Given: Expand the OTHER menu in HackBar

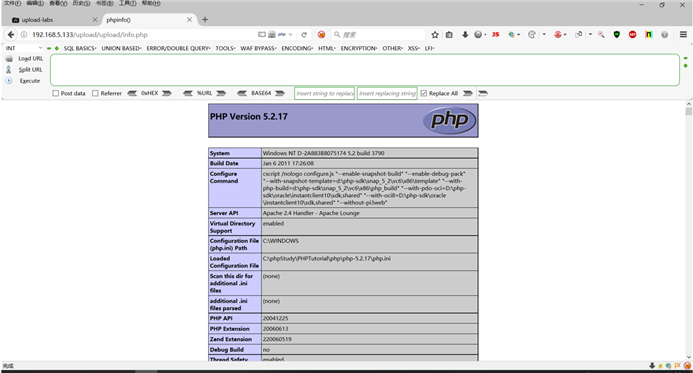Looking at the screenshot, I should pyautogui.click(x=392, y=48).
